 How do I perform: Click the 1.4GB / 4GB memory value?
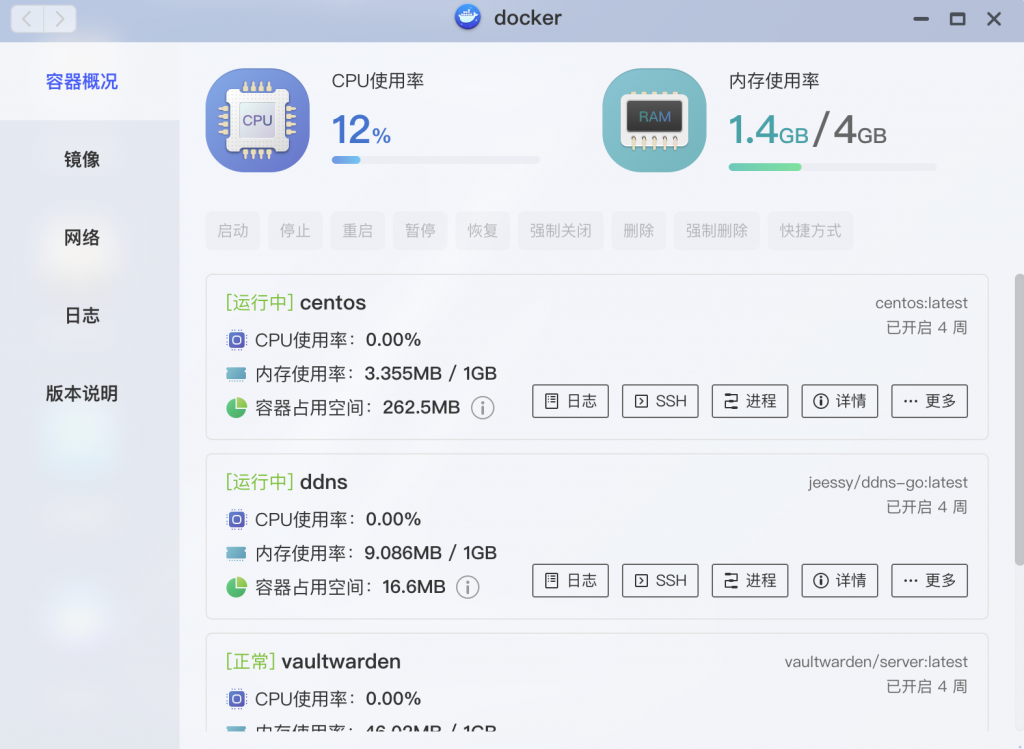click(807, 129)
